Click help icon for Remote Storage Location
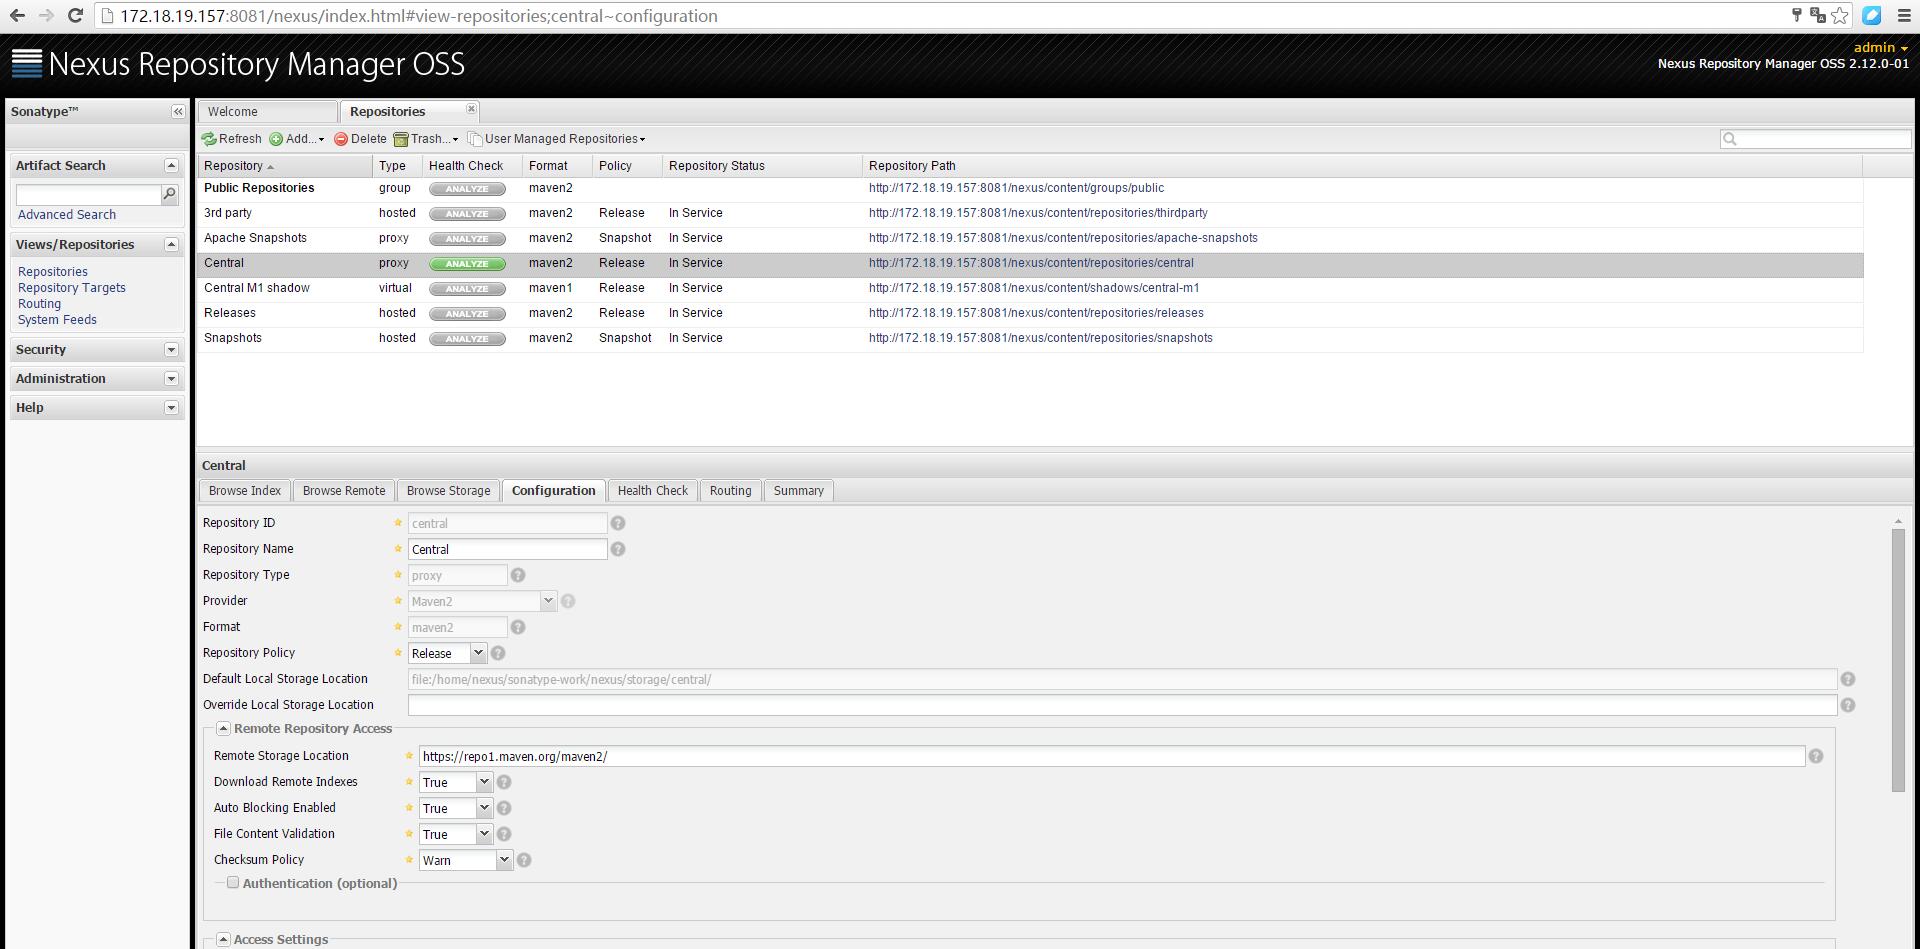 pyautogui.click(x=1816, y=756)
